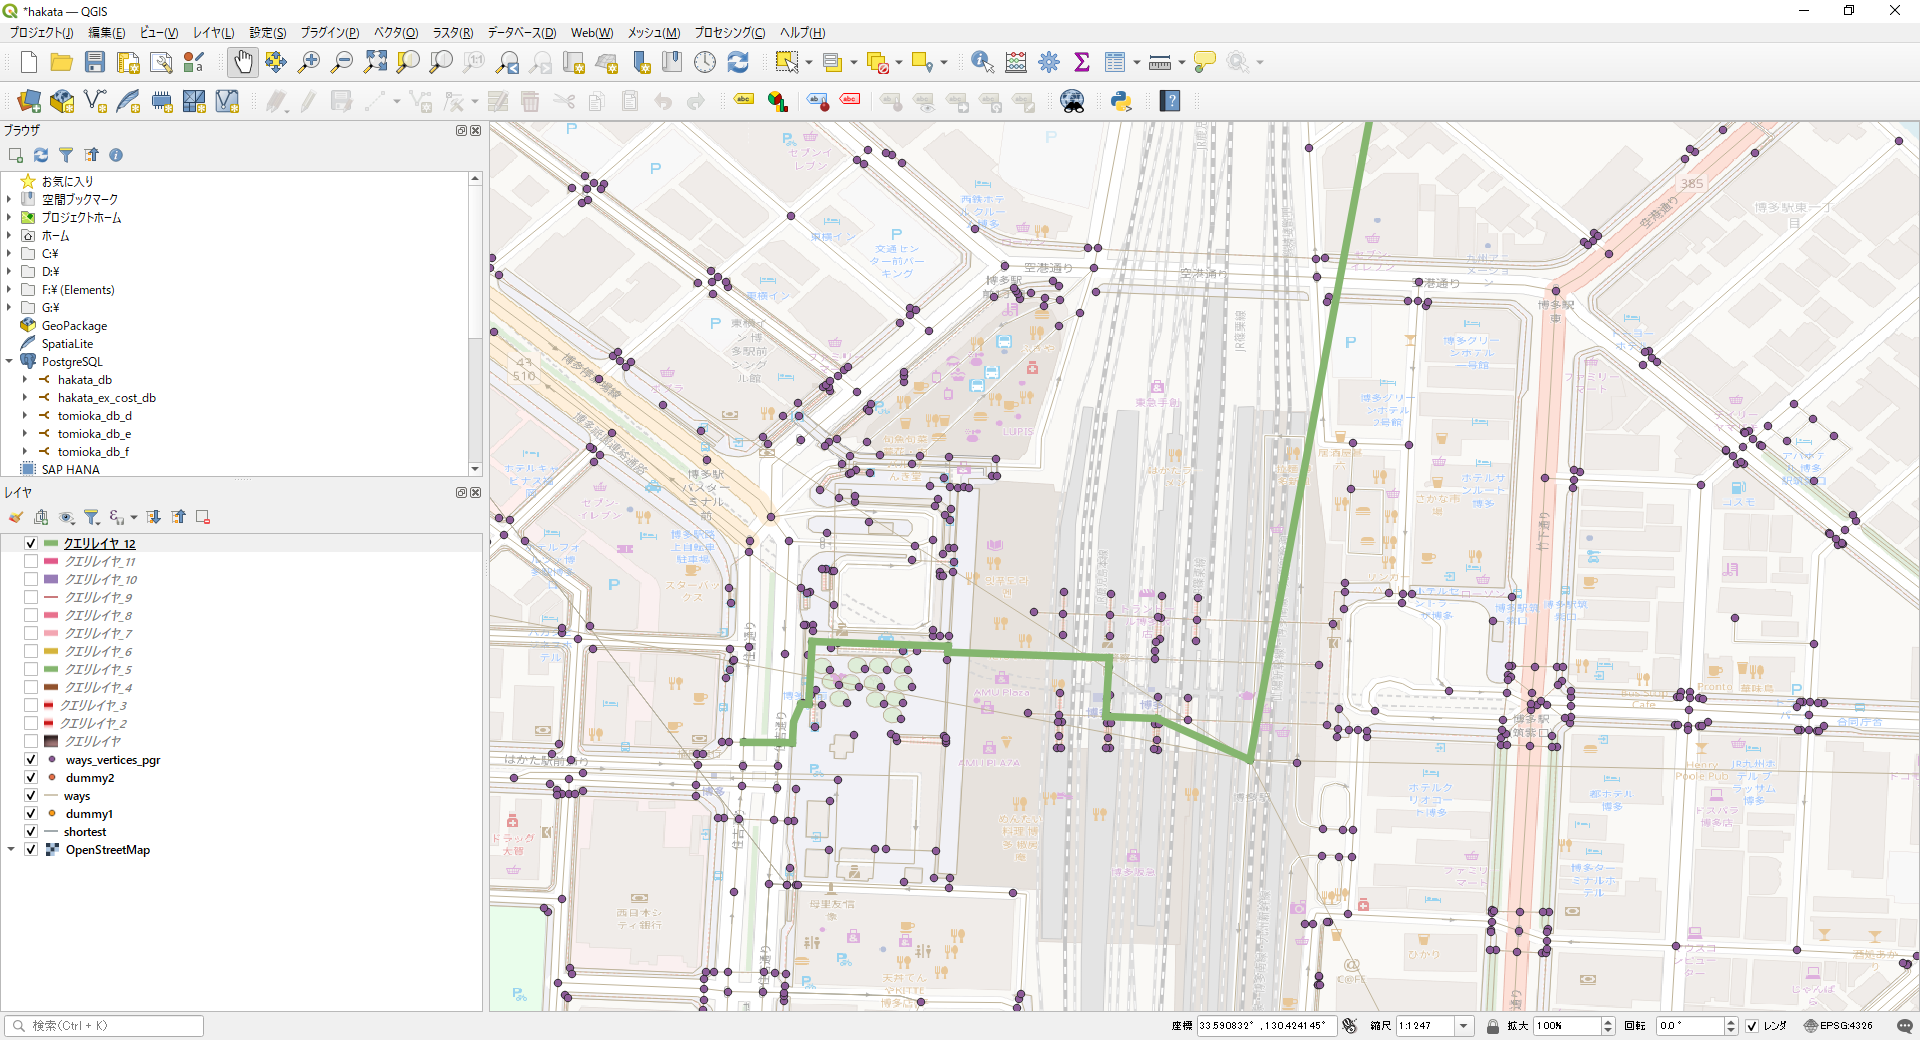Click Save Project floppy disk icon
Image resolution: width=1920 pixels, height=1040 pixels.
[x=95, y=62]
